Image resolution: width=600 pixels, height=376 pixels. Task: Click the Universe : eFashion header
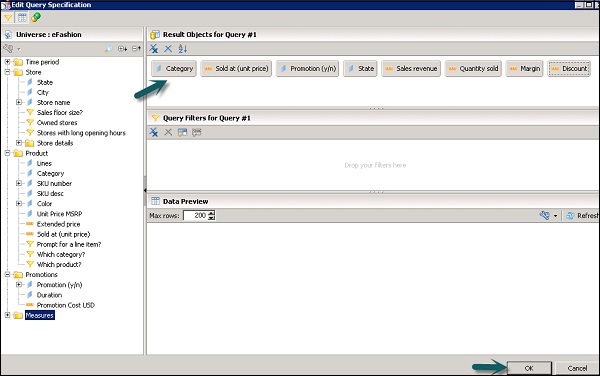tap(49, 34)
